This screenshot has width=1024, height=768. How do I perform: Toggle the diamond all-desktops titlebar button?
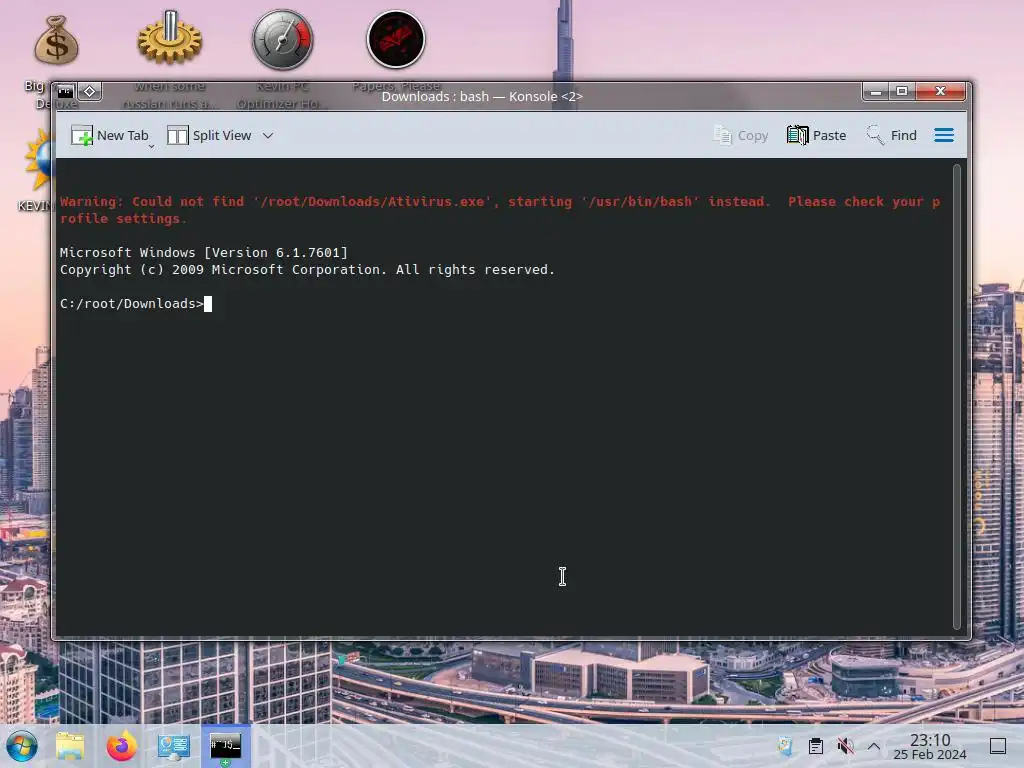point(89,91)
